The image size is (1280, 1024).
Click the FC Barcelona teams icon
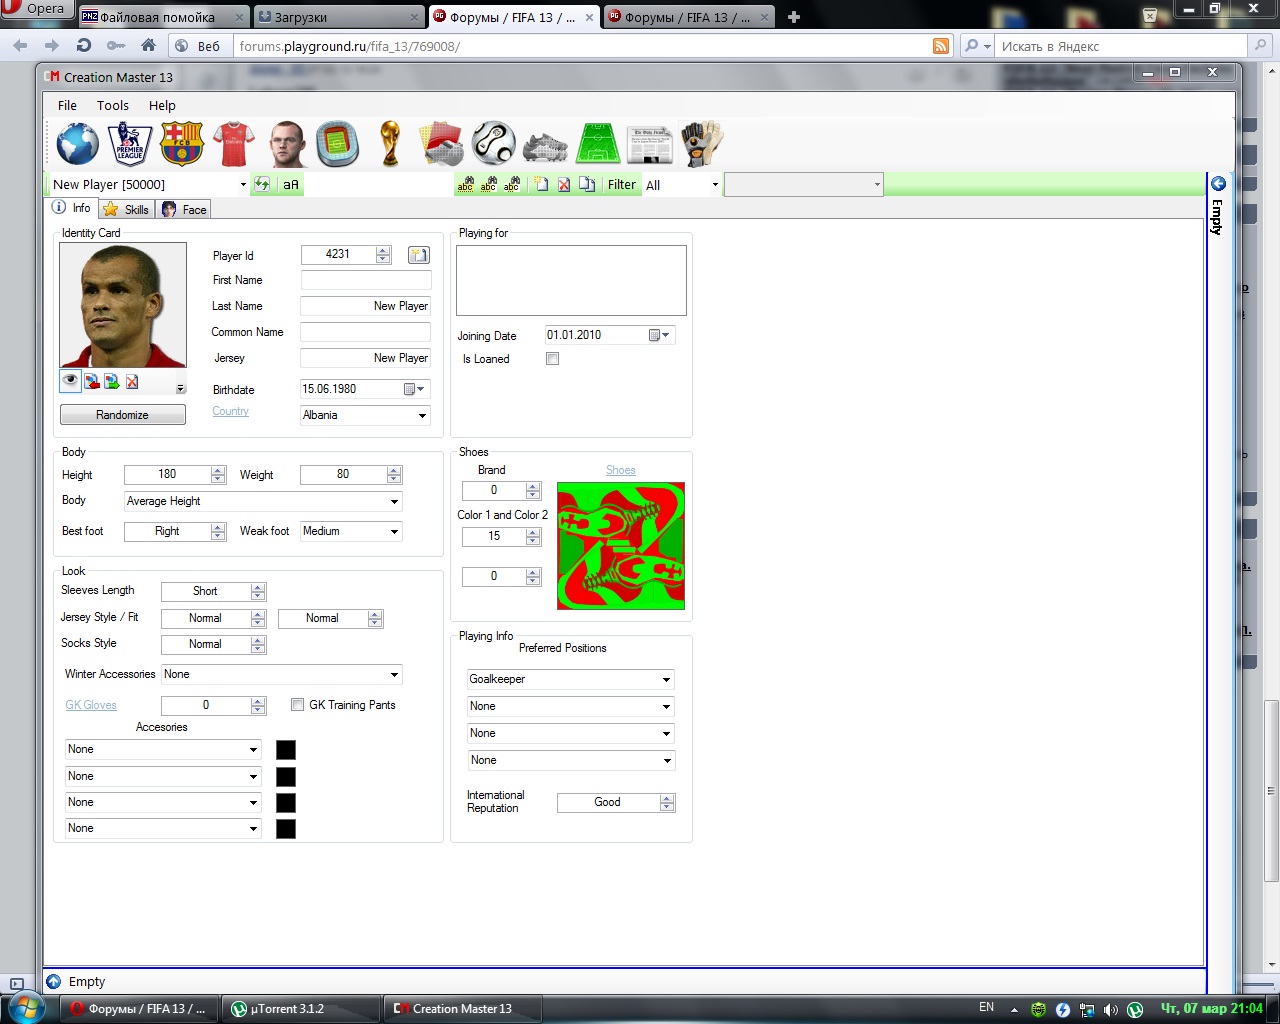tap(182, 144)
